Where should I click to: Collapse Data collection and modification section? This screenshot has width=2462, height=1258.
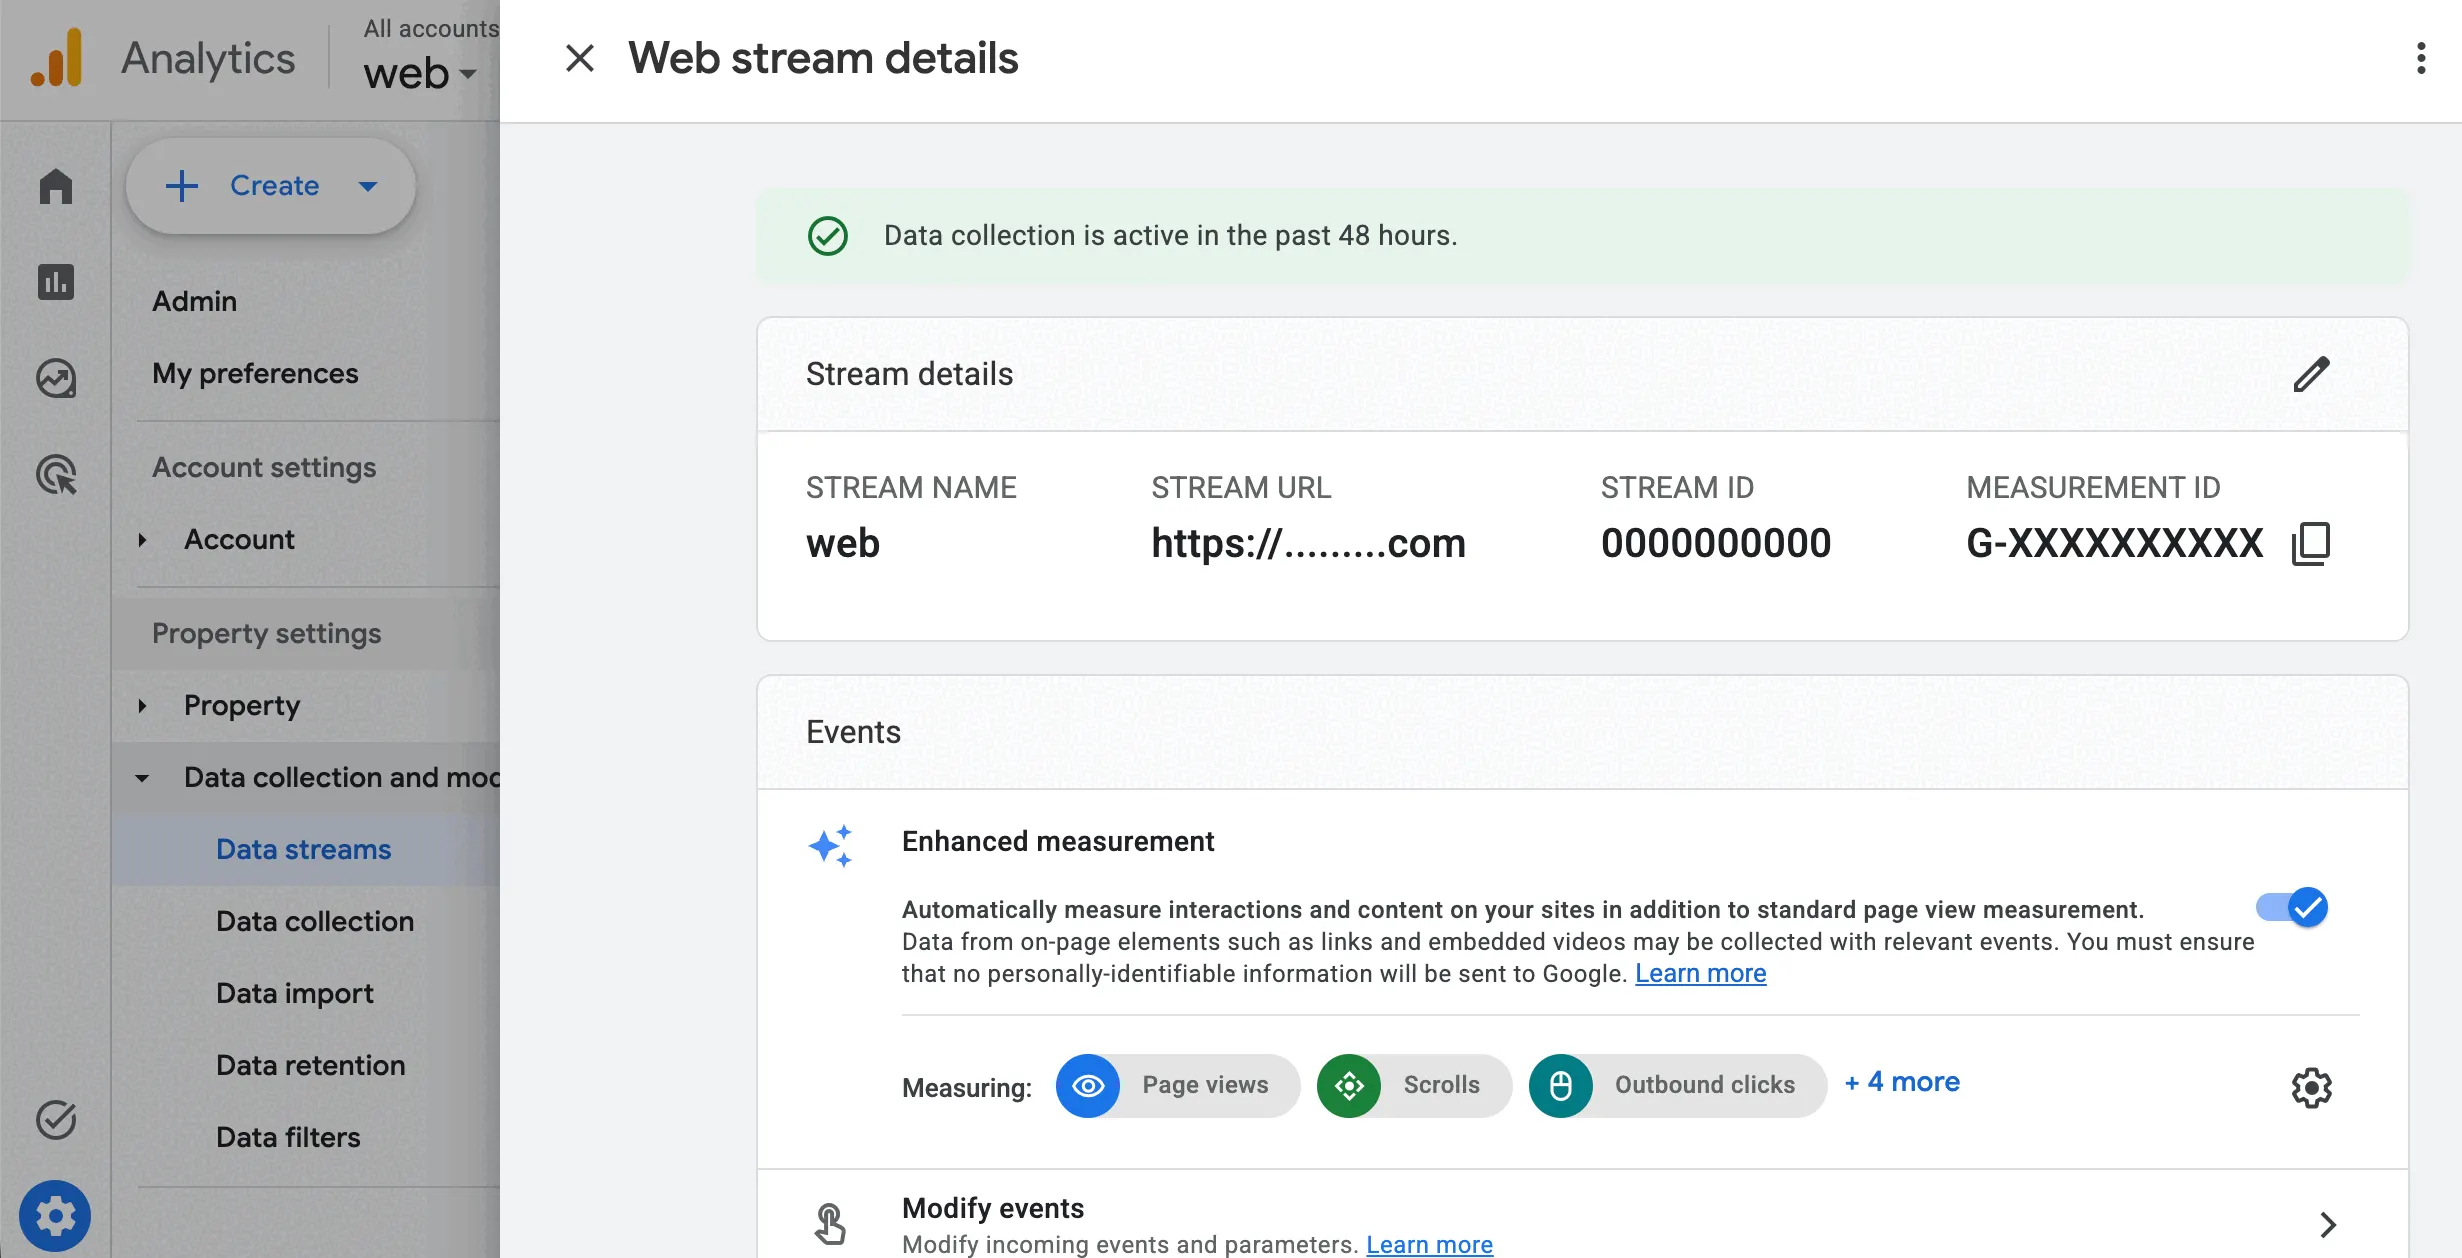142,778
